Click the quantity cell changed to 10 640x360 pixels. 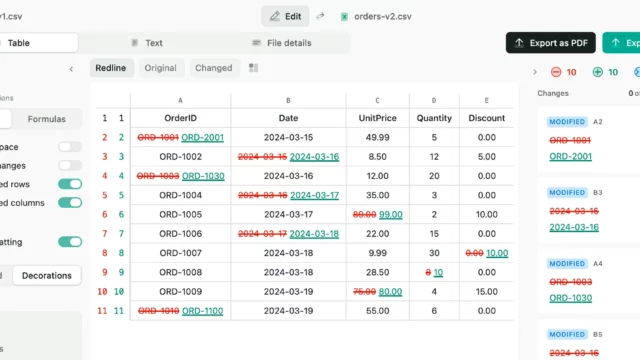434,272
